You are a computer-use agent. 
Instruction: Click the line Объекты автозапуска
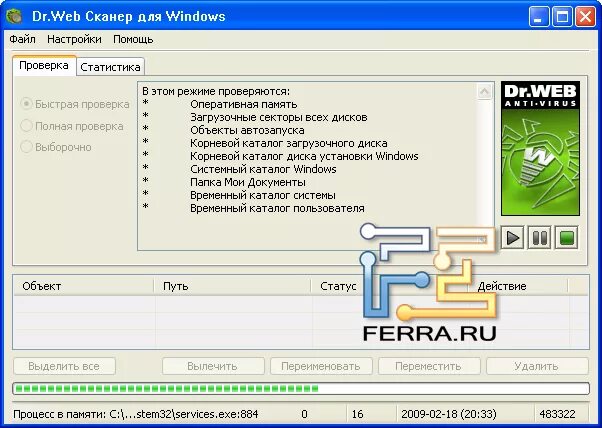(247, 130)
